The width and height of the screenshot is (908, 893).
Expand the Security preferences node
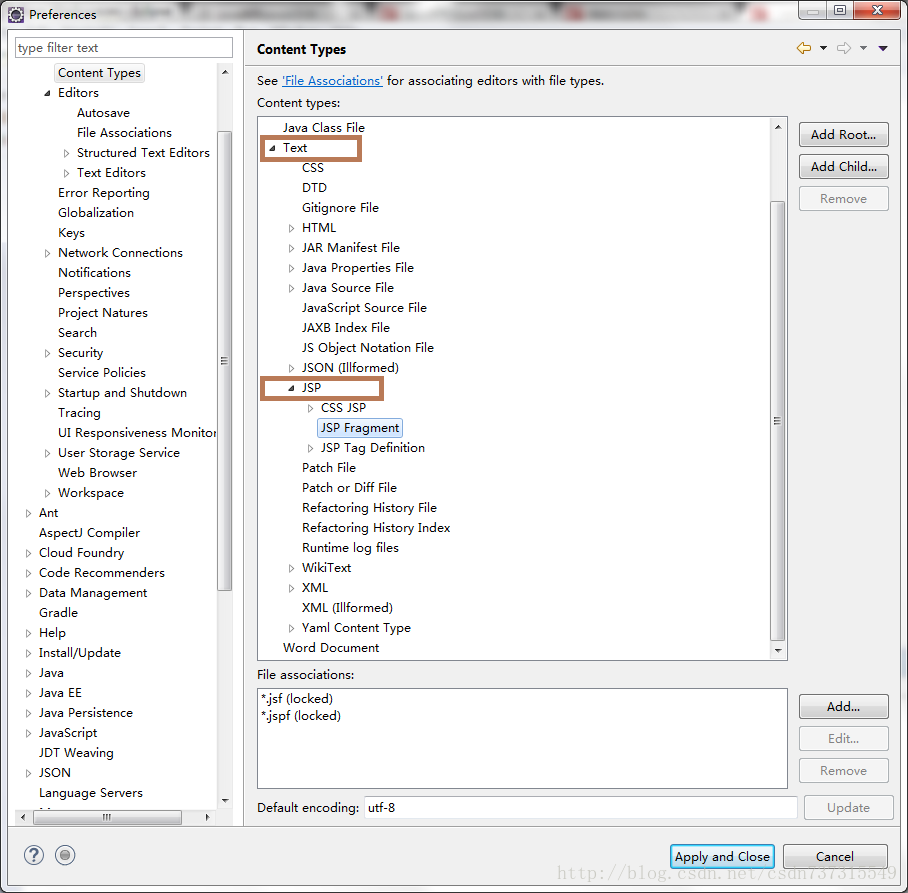coord(47,353)
